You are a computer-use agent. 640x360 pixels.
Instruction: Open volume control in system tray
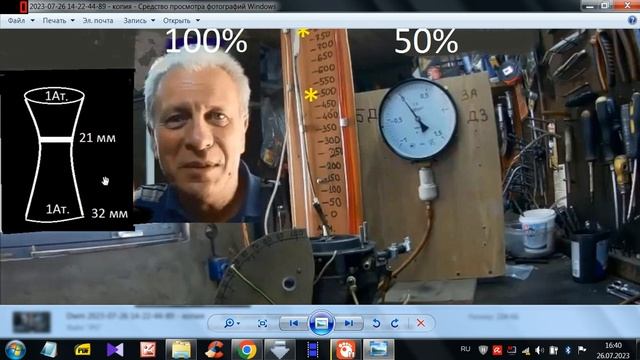540,350
